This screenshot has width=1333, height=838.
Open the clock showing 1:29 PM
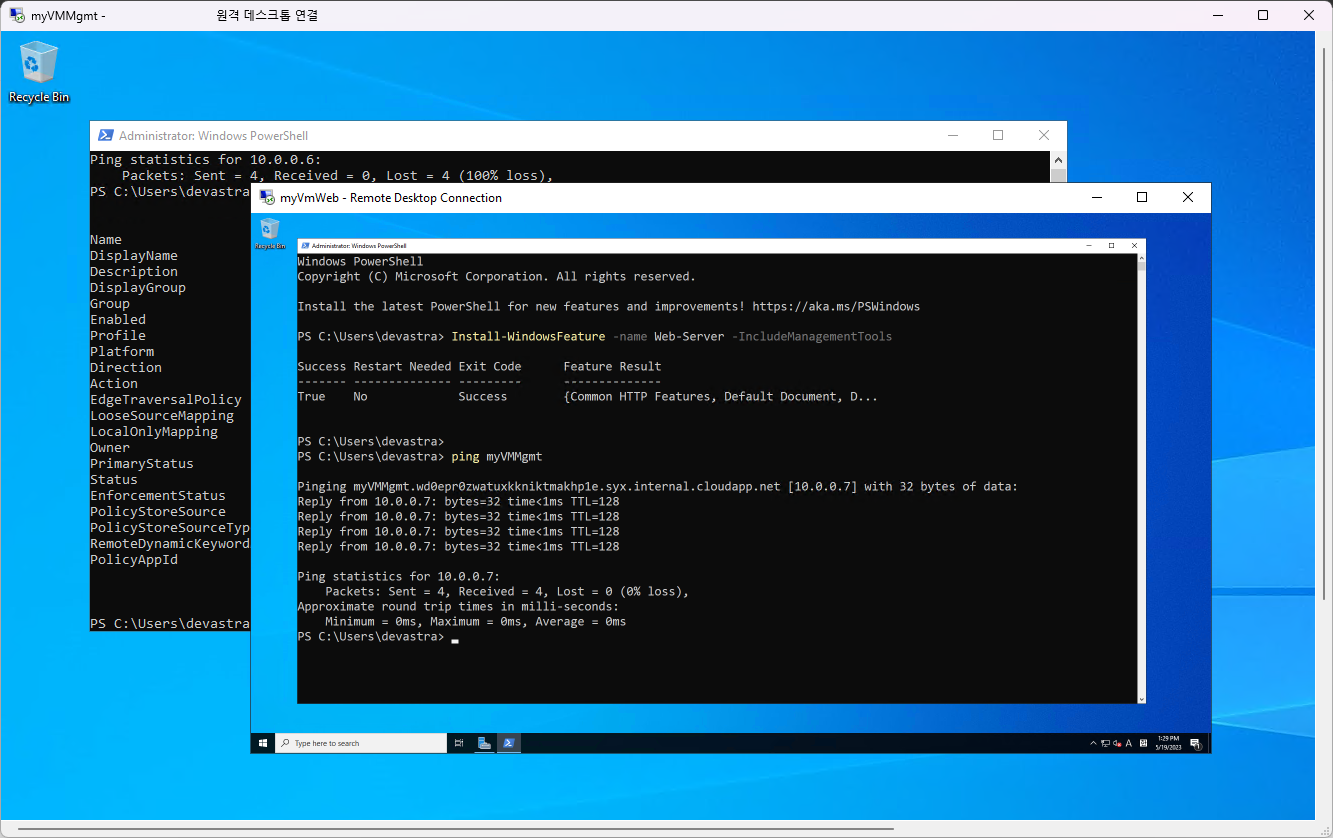[1166, 743]
